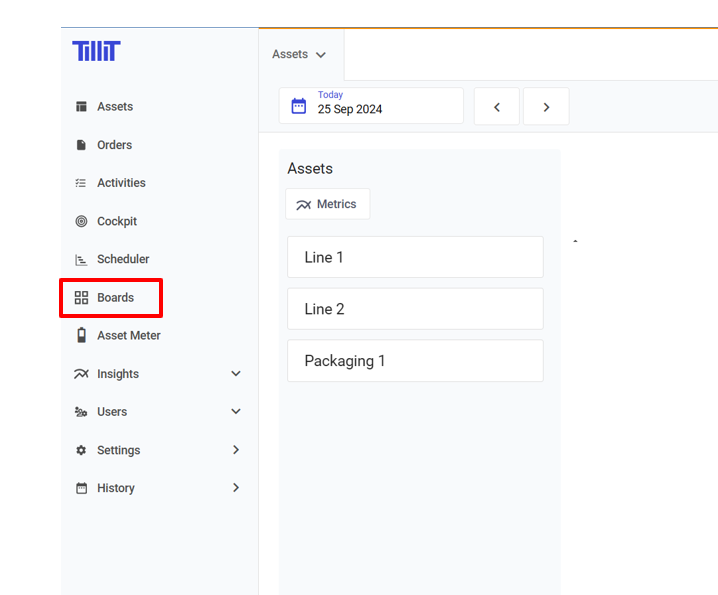This screenshot has width=718, height=595.
Task: Click the Asset Meter battery icon
Action: click(x=81, y=336)
